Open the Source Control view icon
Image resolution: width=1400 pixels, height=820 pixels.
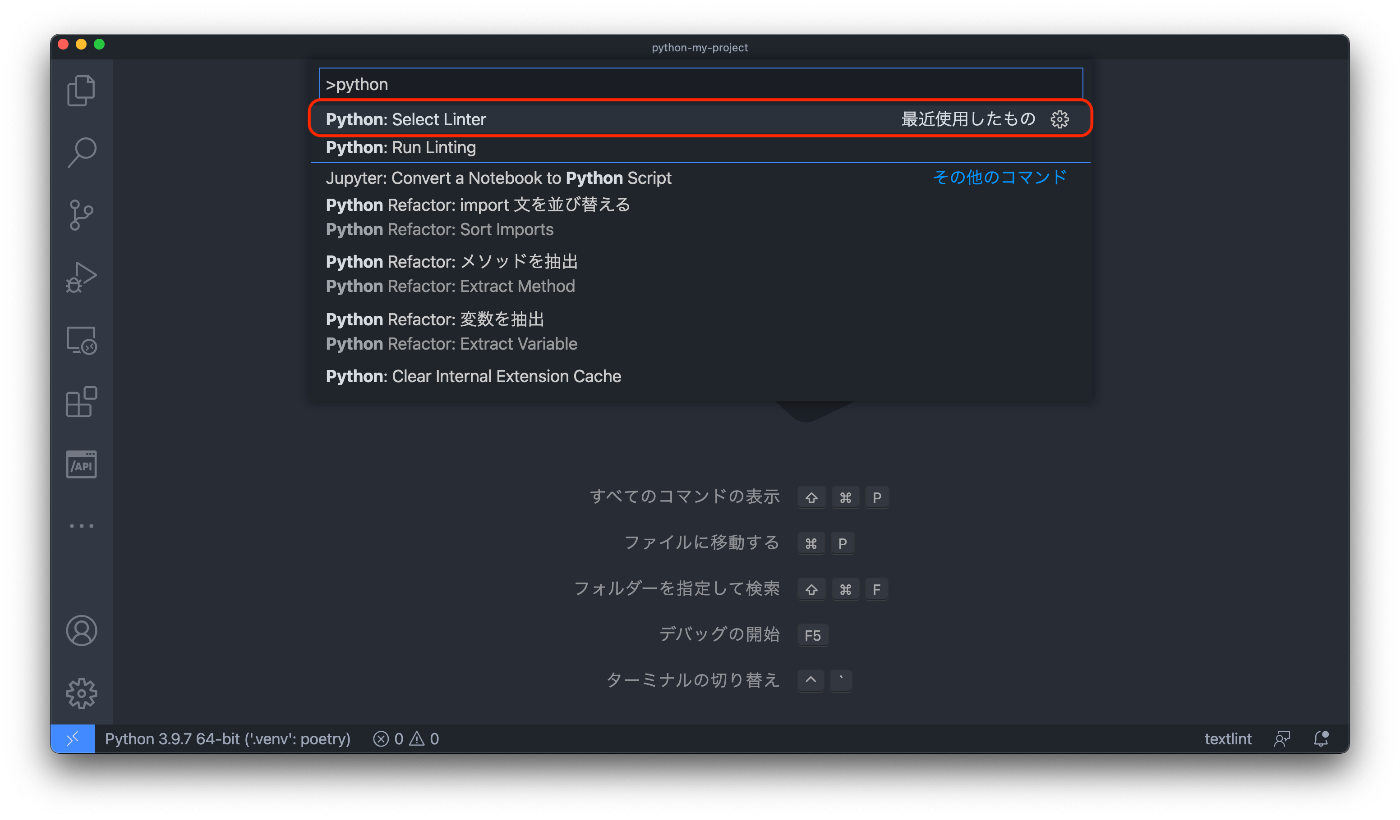[x=81, y=215]
